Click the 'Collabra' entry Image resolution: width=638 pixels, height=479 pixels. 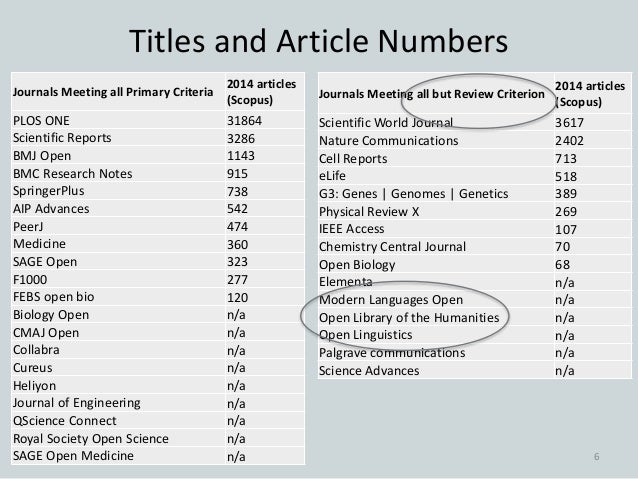[36, 350]
